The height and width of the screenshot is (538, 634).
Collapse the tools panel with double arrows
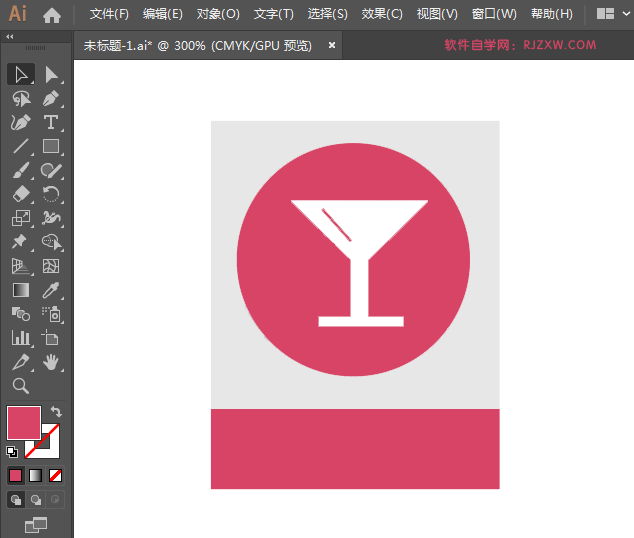tap(10, 36)
